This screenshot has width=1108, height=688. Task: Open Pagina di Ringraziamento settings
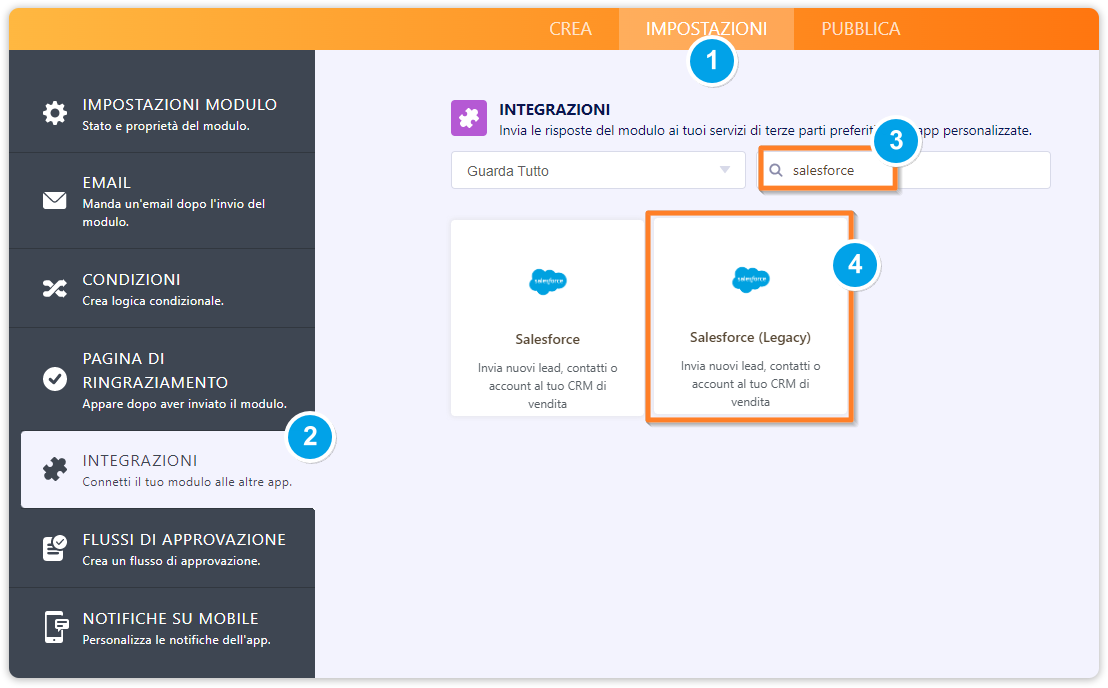click(162, 379)
